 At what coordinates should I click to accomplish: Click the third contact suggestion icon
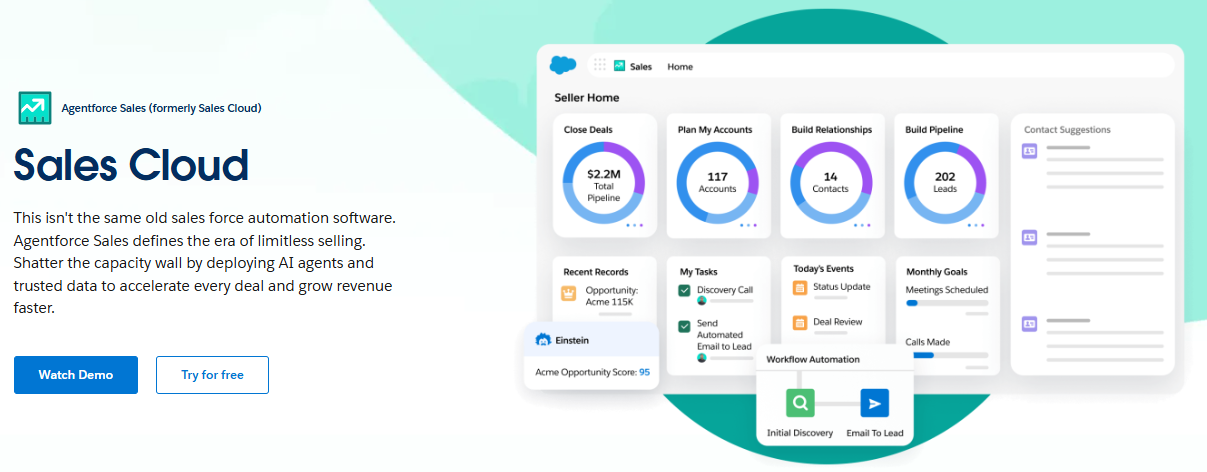click(x=1029, y=323)
